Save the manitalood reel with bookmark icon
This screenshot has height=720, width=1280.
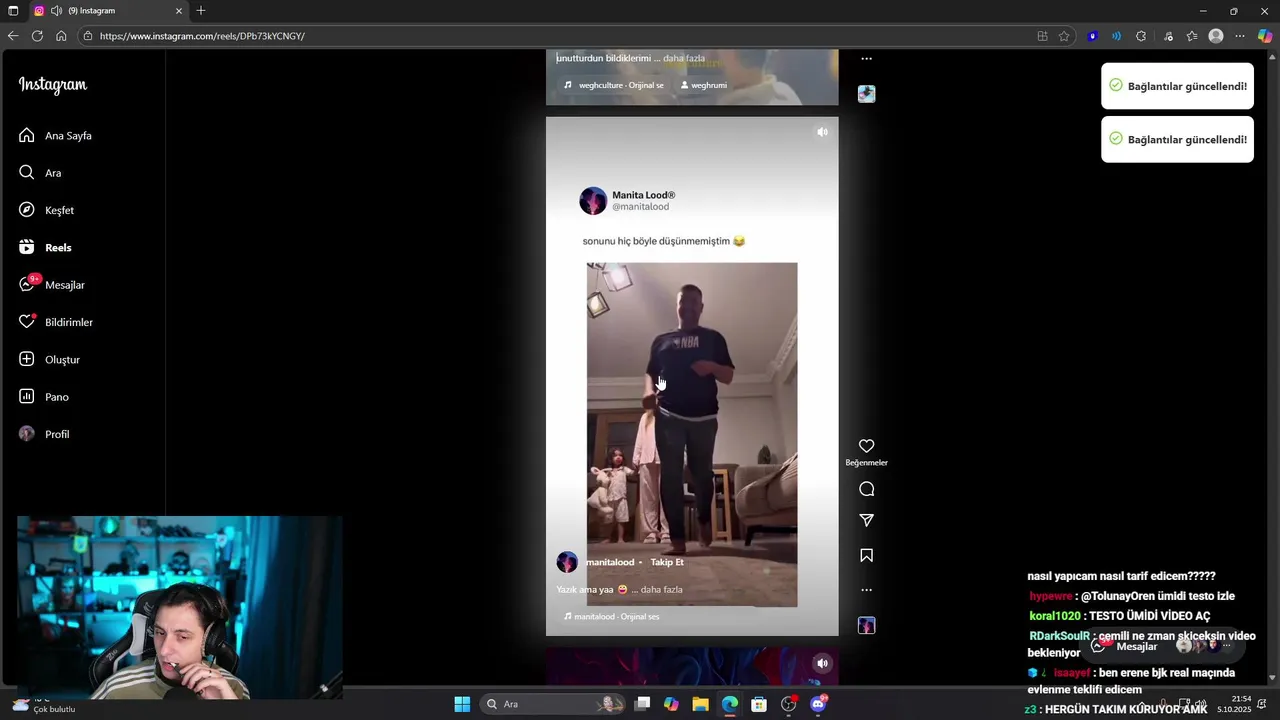[x=867, y=555]
